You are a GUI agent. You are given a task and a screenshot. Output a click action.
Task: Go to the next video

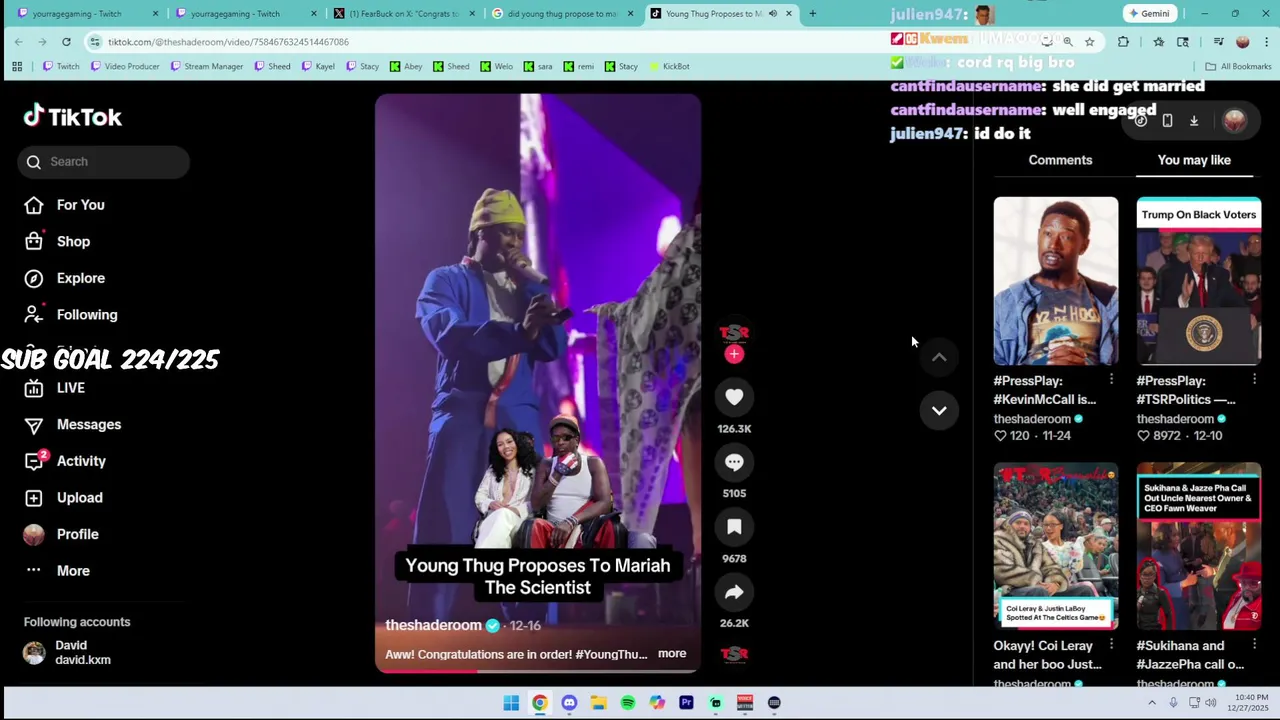pos(939,410)
